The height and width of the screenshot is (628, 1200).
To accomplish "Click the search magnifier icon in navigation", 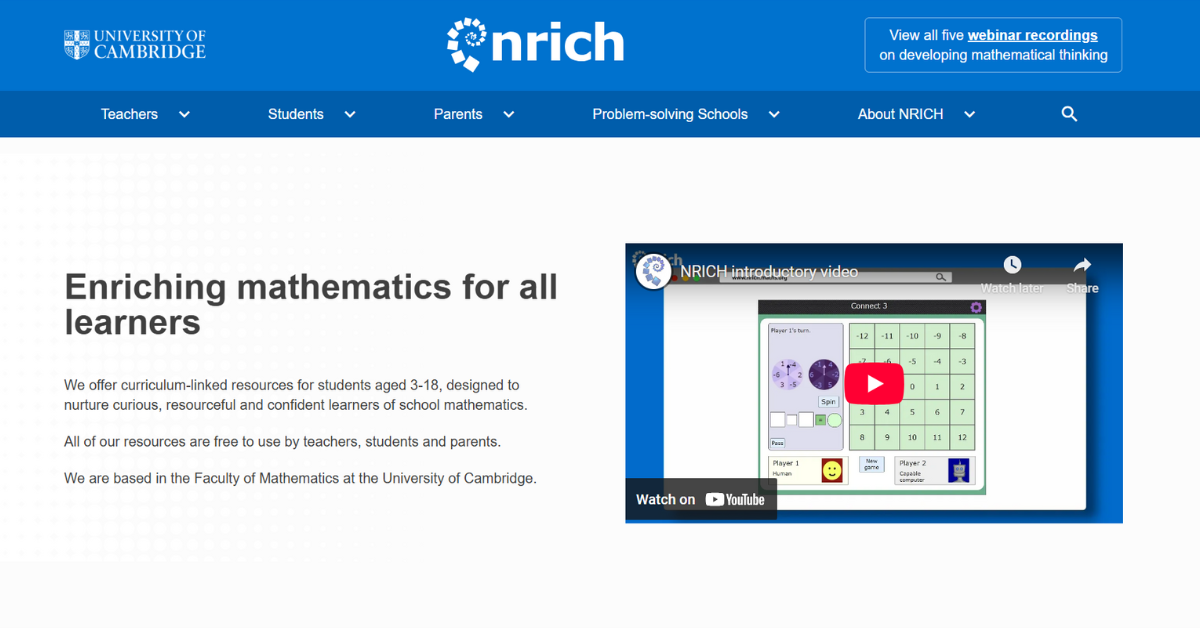I will [x=1069, y=114].
